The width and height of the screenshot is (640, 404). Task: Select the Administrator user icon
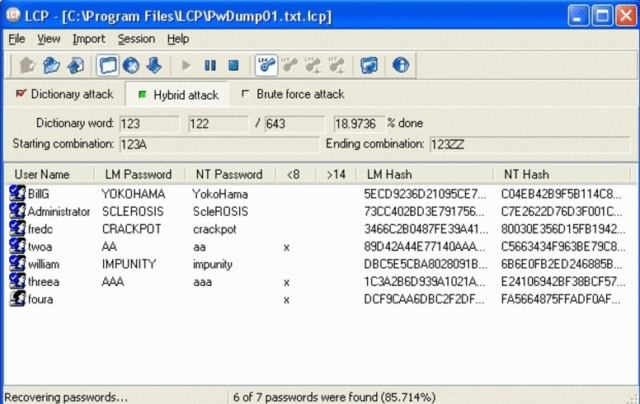(17, 211)
